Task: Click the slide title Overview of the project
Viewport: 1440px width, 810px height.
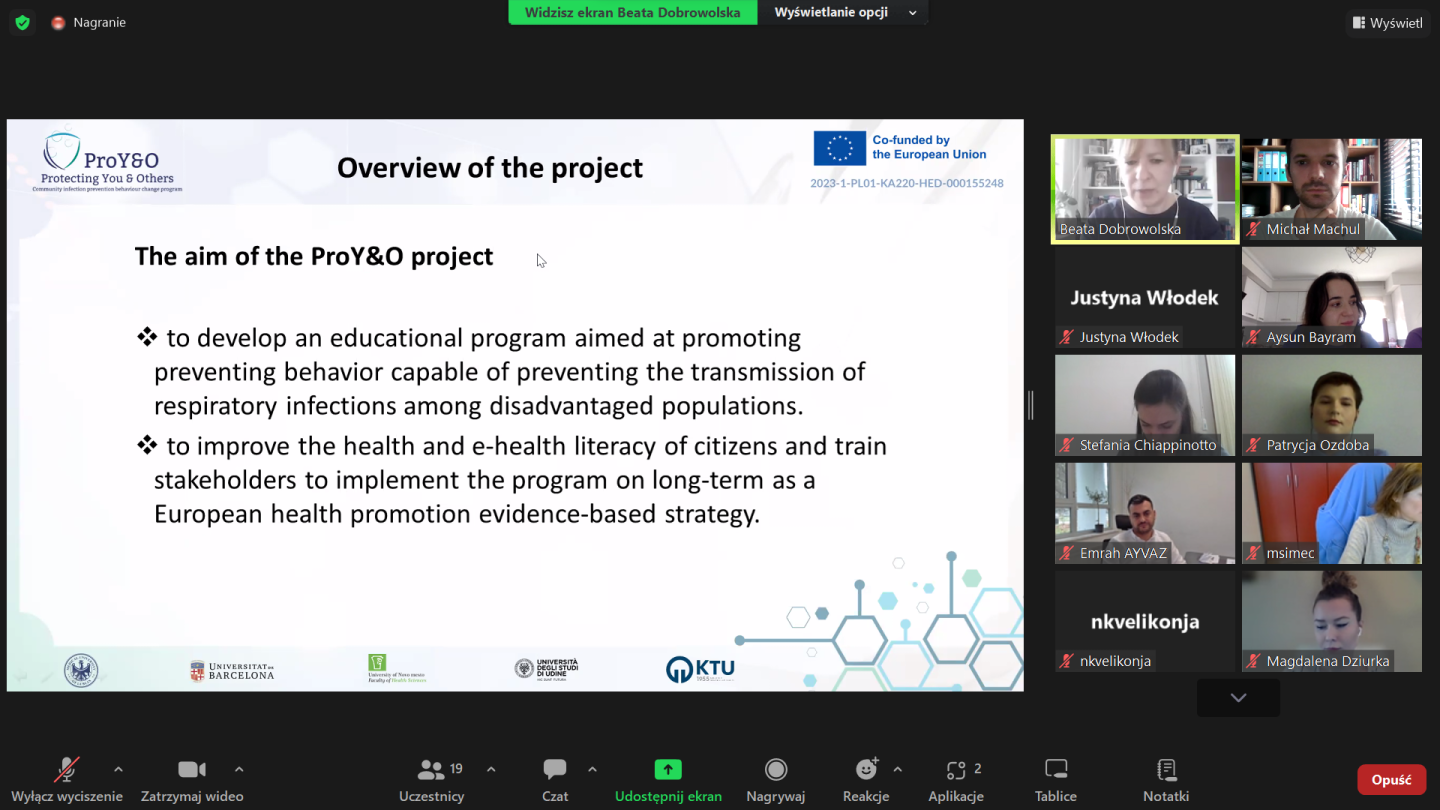Action: coord(490,168)
